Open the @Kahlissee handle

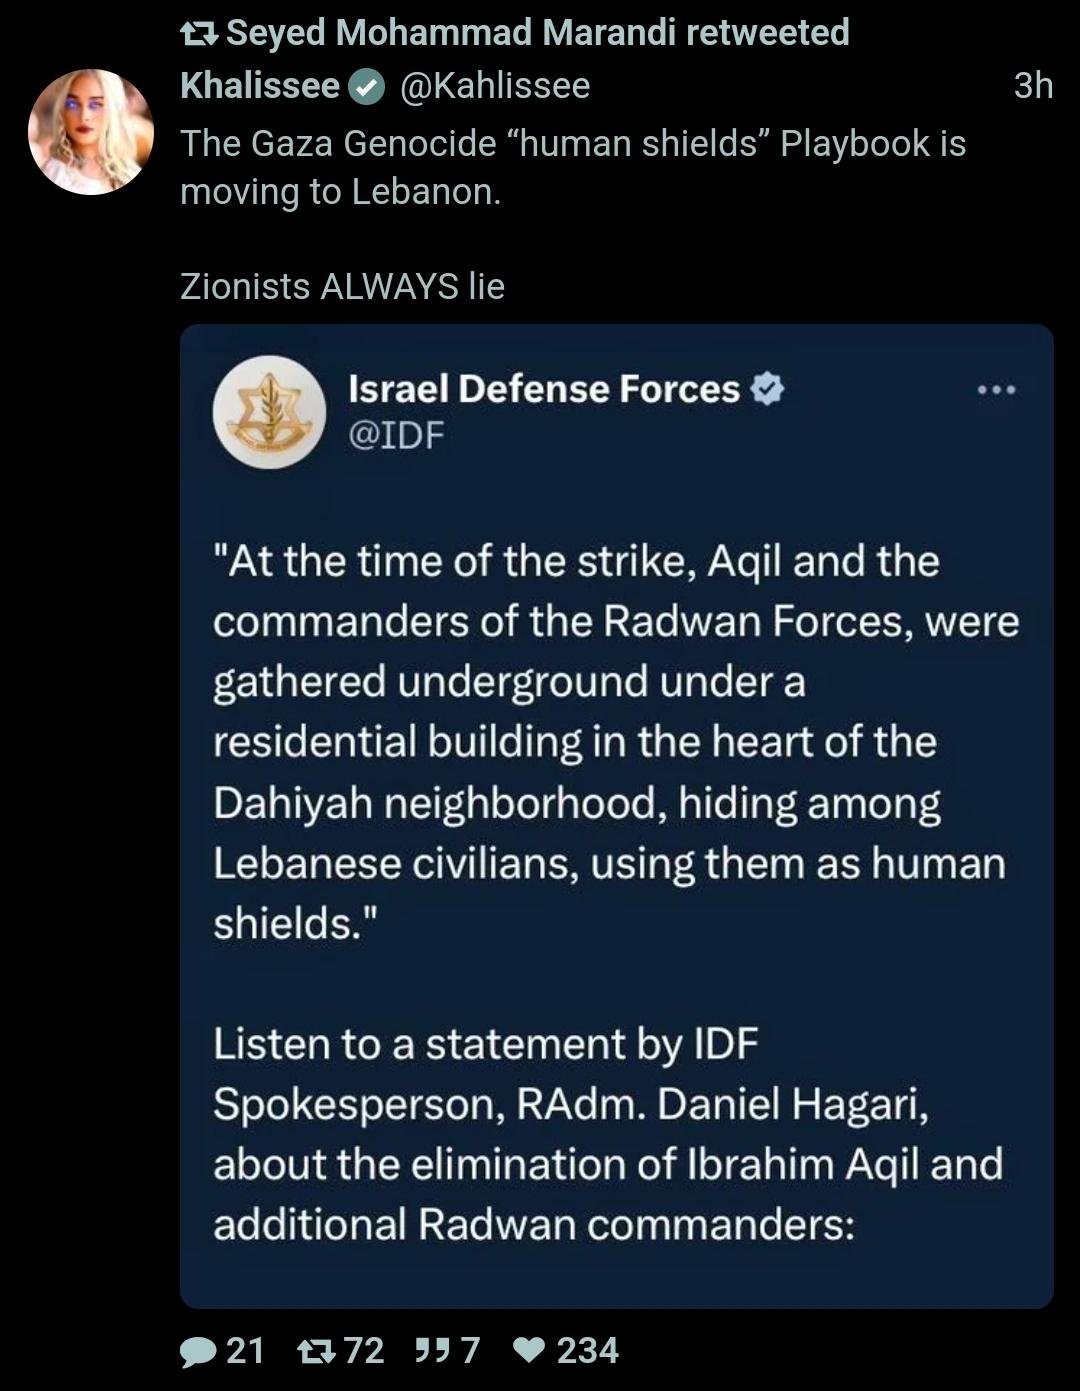coord(495,86)
